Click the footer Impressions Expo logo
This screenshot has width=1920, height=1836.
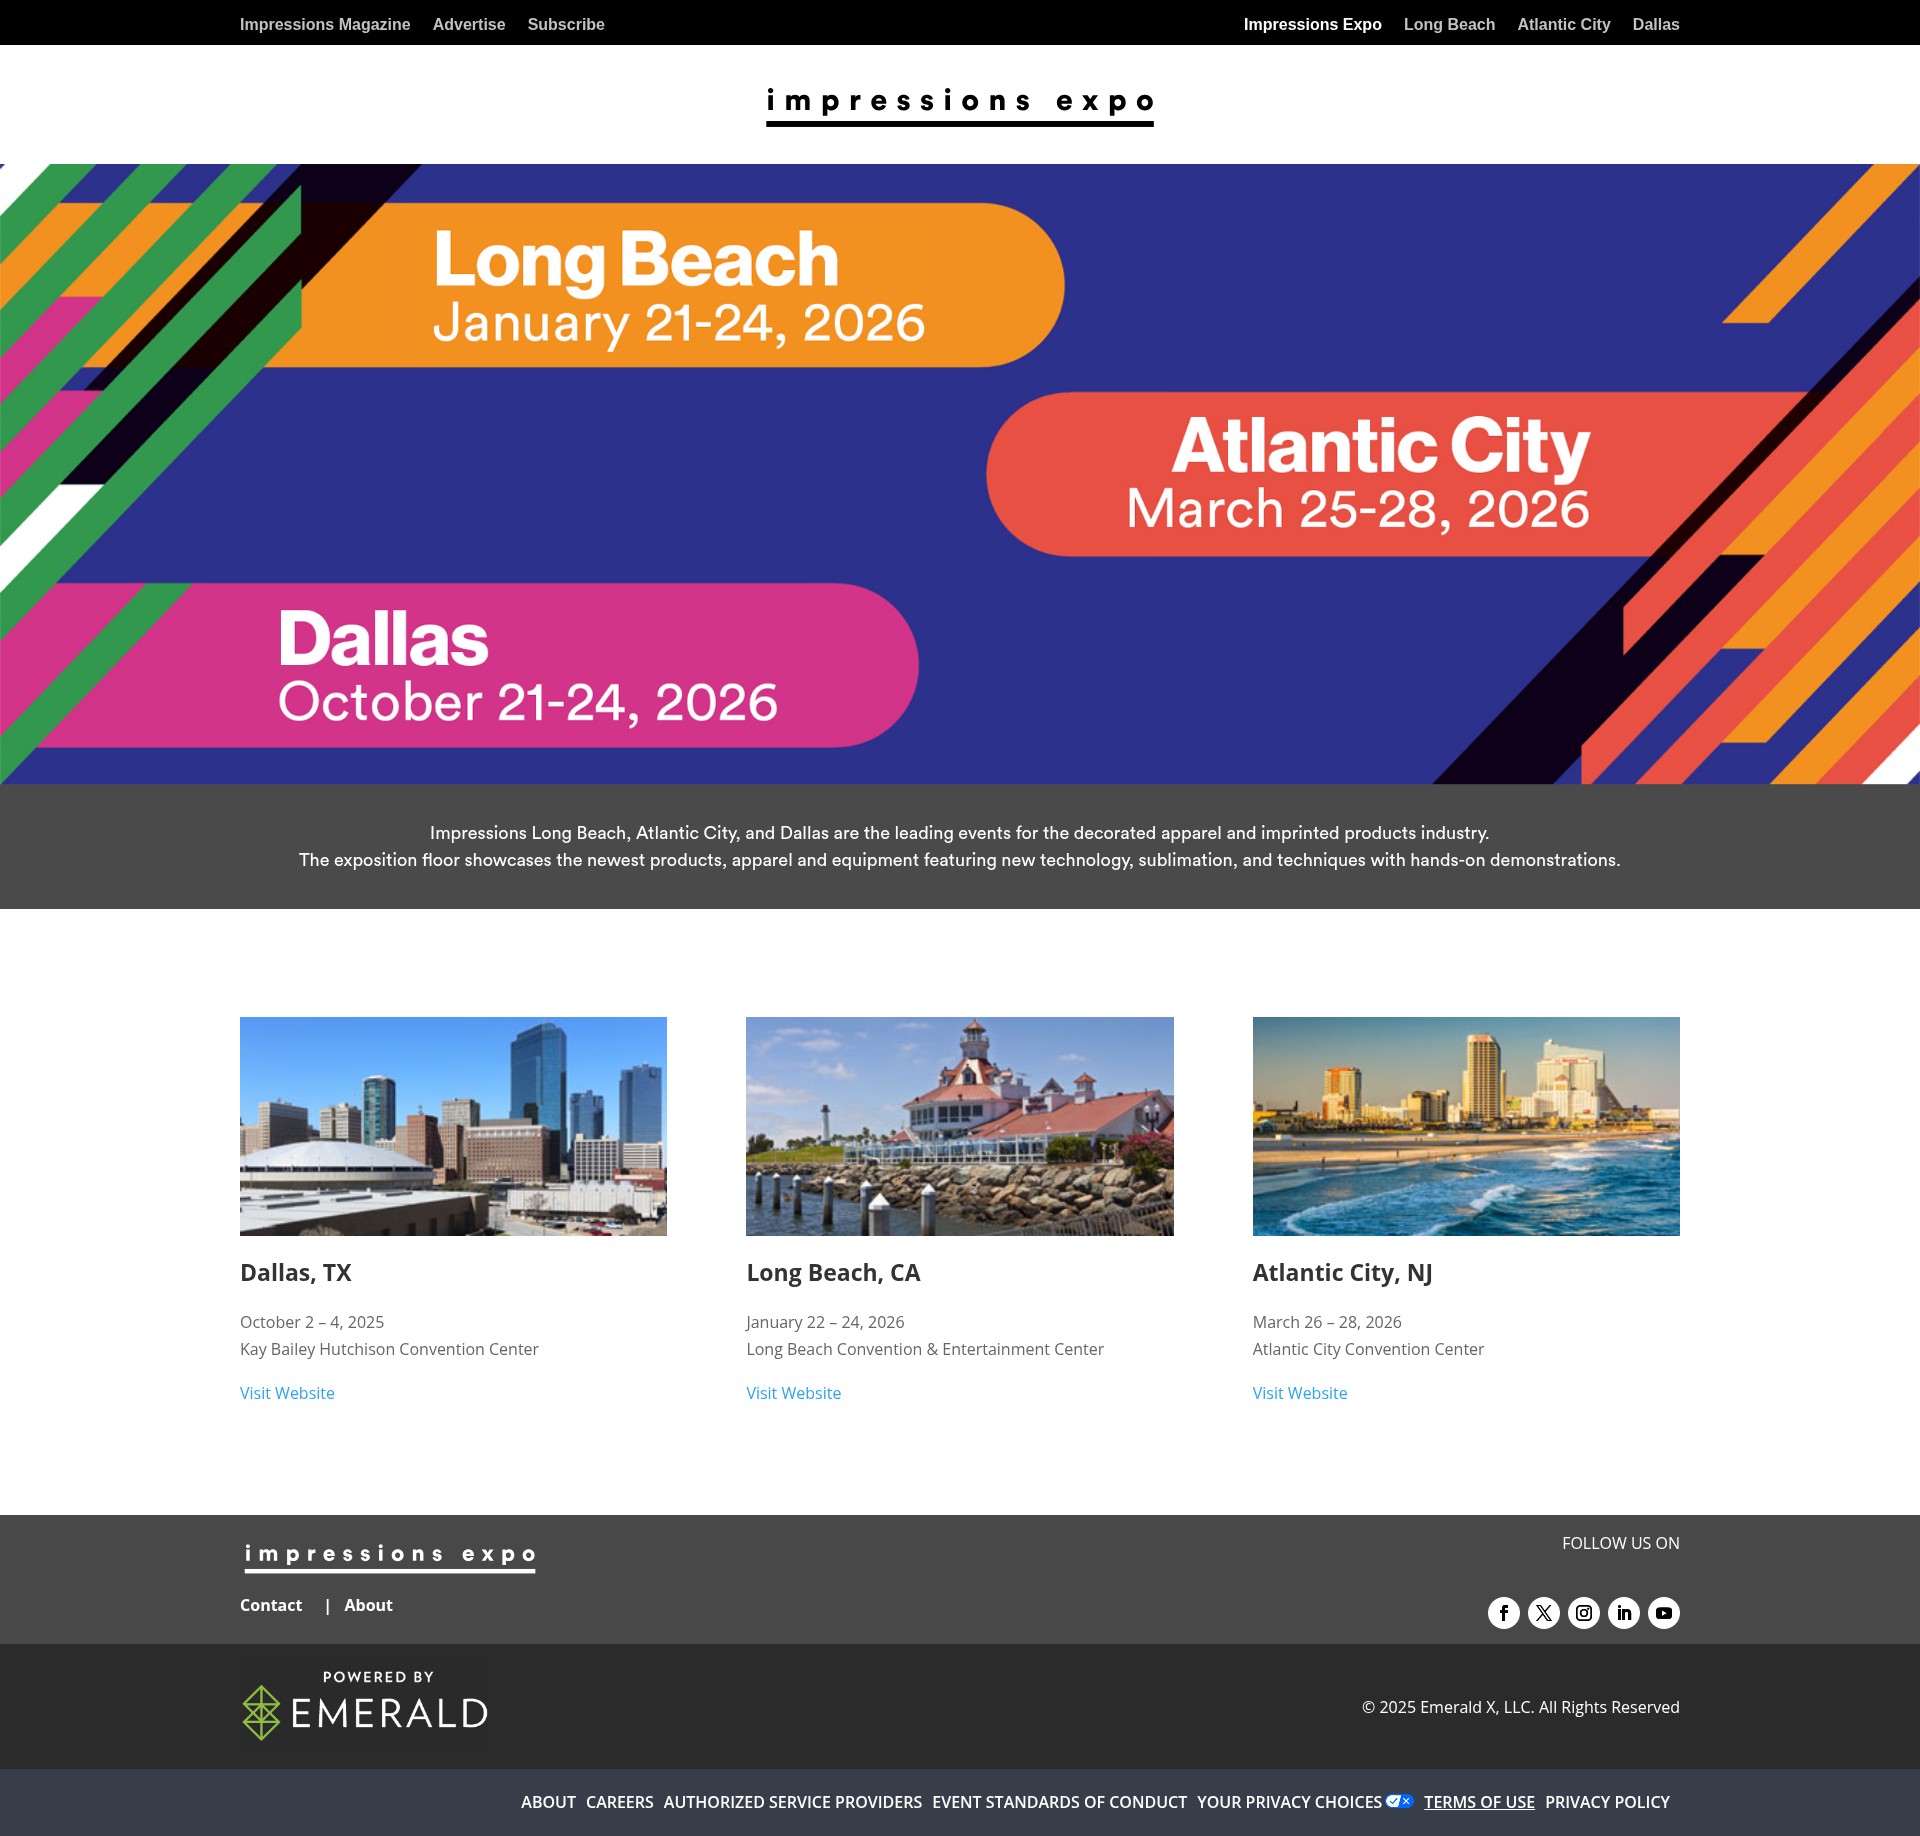(390, 1557)
